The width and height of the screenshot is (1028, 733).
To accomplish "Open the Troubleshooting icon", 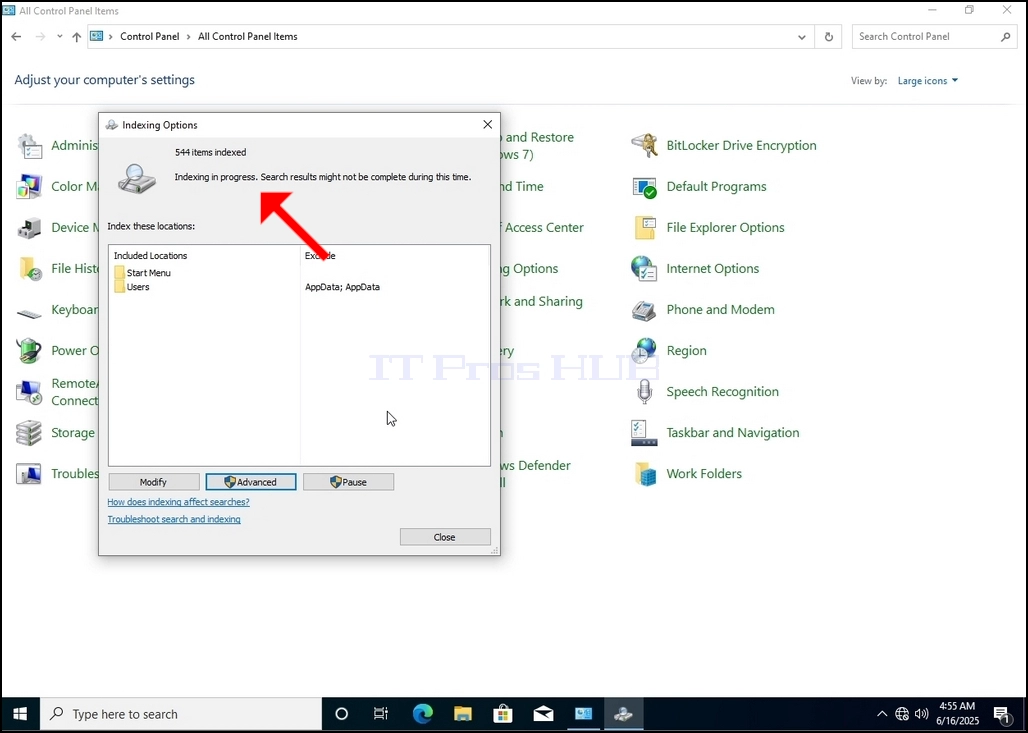I will click(x=30, y=473).
